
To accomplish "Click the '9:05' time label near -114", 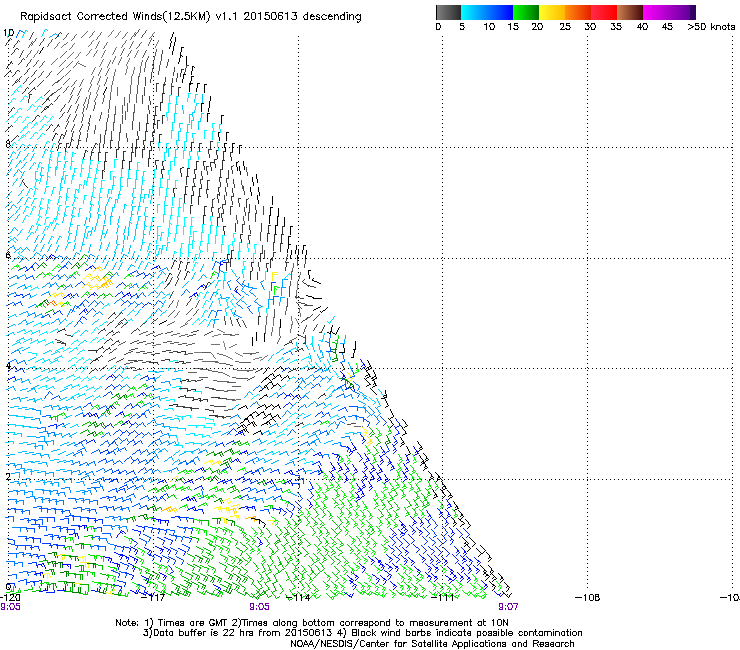I will click(259, 607).
